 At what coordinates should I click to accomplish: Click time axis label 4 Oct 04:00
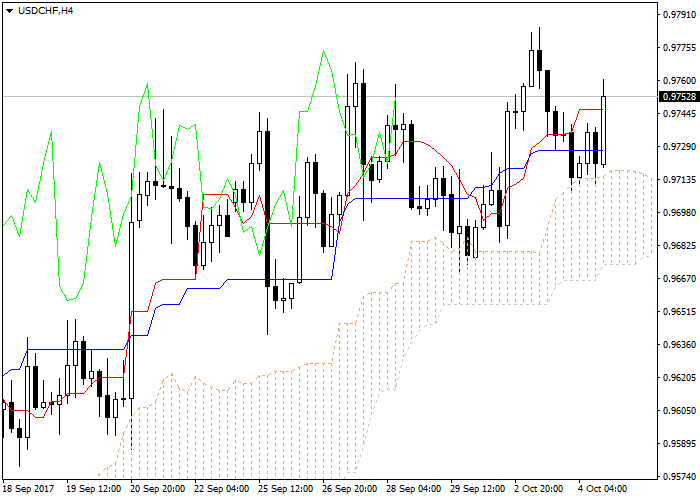(x=603, y=489)
